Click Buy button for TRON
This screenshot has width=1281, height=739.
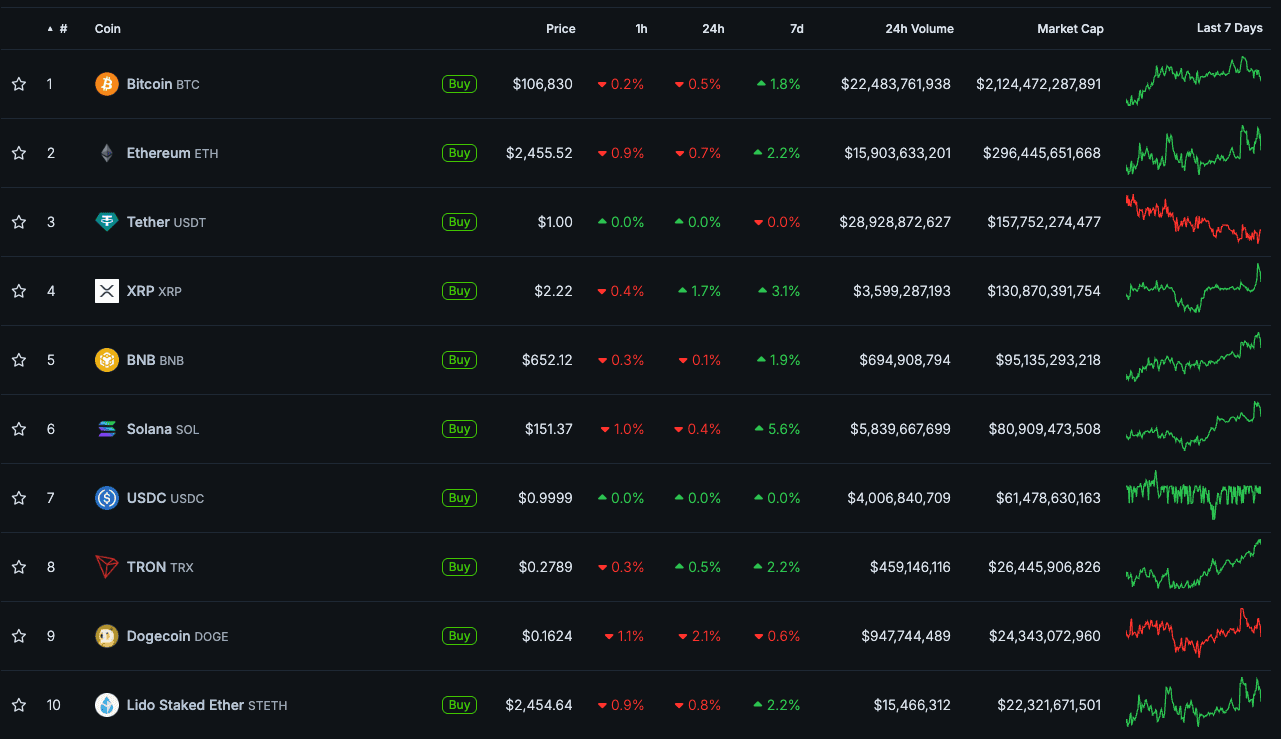point(460,567)
